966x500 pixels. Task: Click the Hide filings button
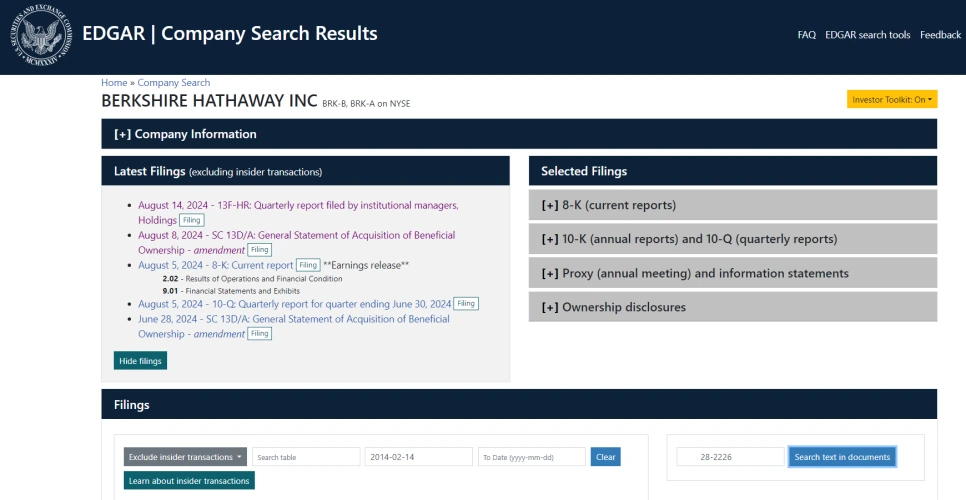pyautogui.click(x=140, y=361)
